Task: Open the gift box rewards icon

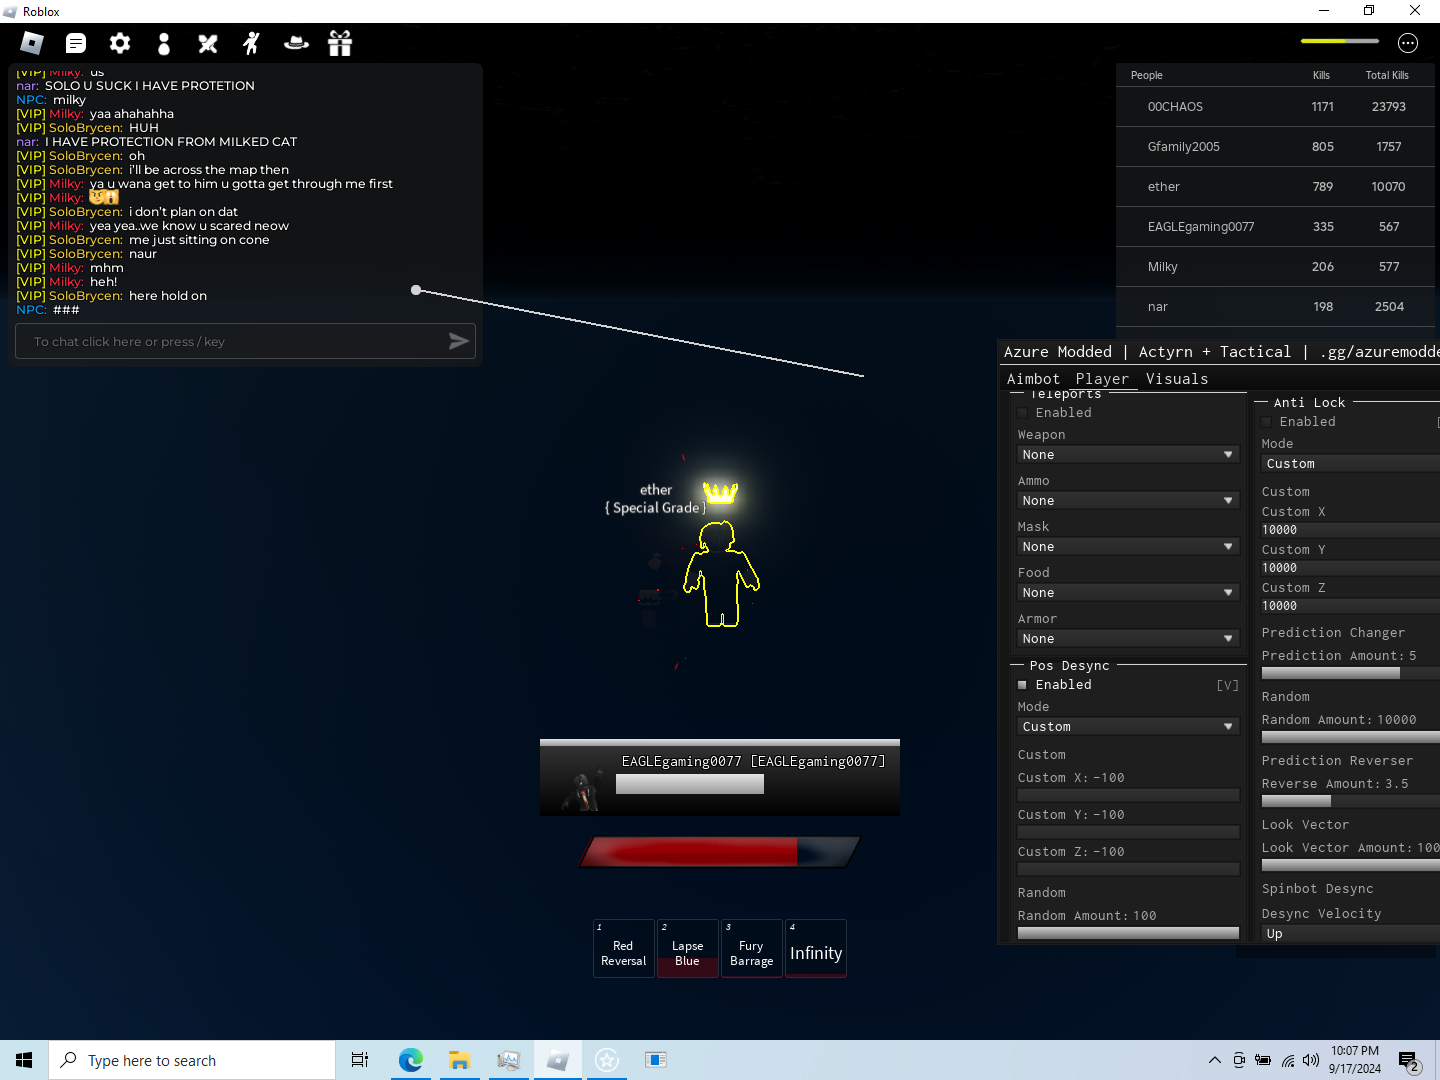Action: click(x=340, y=43)
